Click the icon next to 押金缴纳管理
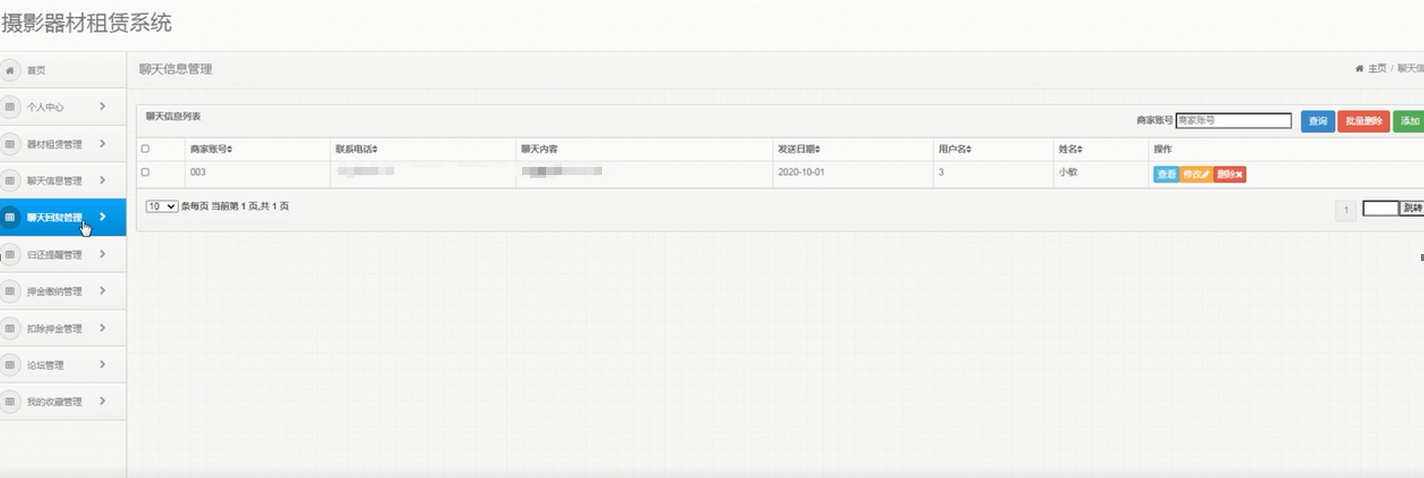The width and height of the screenshot is (1424, 478). (x=10, y=291)
